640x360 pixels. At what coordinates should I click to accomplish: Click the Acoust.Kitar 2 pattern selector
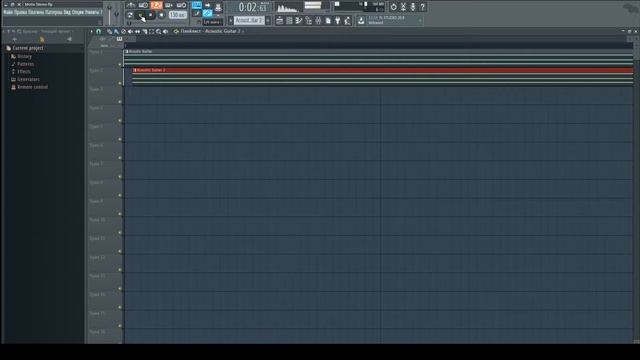coord(249,20)
